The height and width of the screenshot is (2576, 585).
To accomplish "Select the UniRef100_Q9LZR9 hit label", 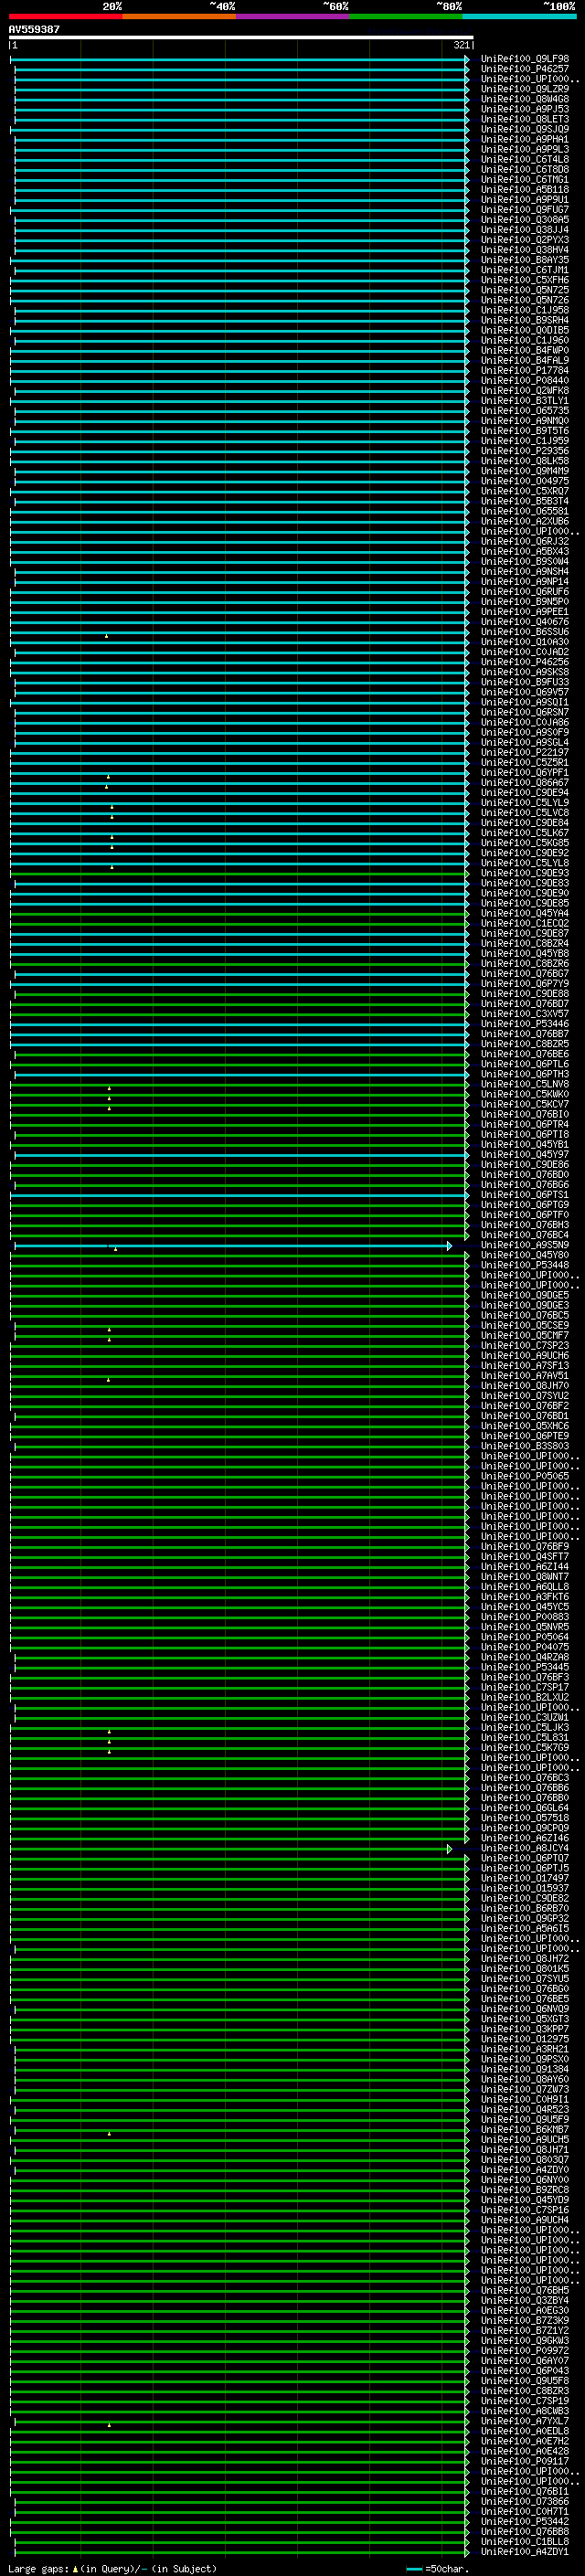I will click(524, 89).
